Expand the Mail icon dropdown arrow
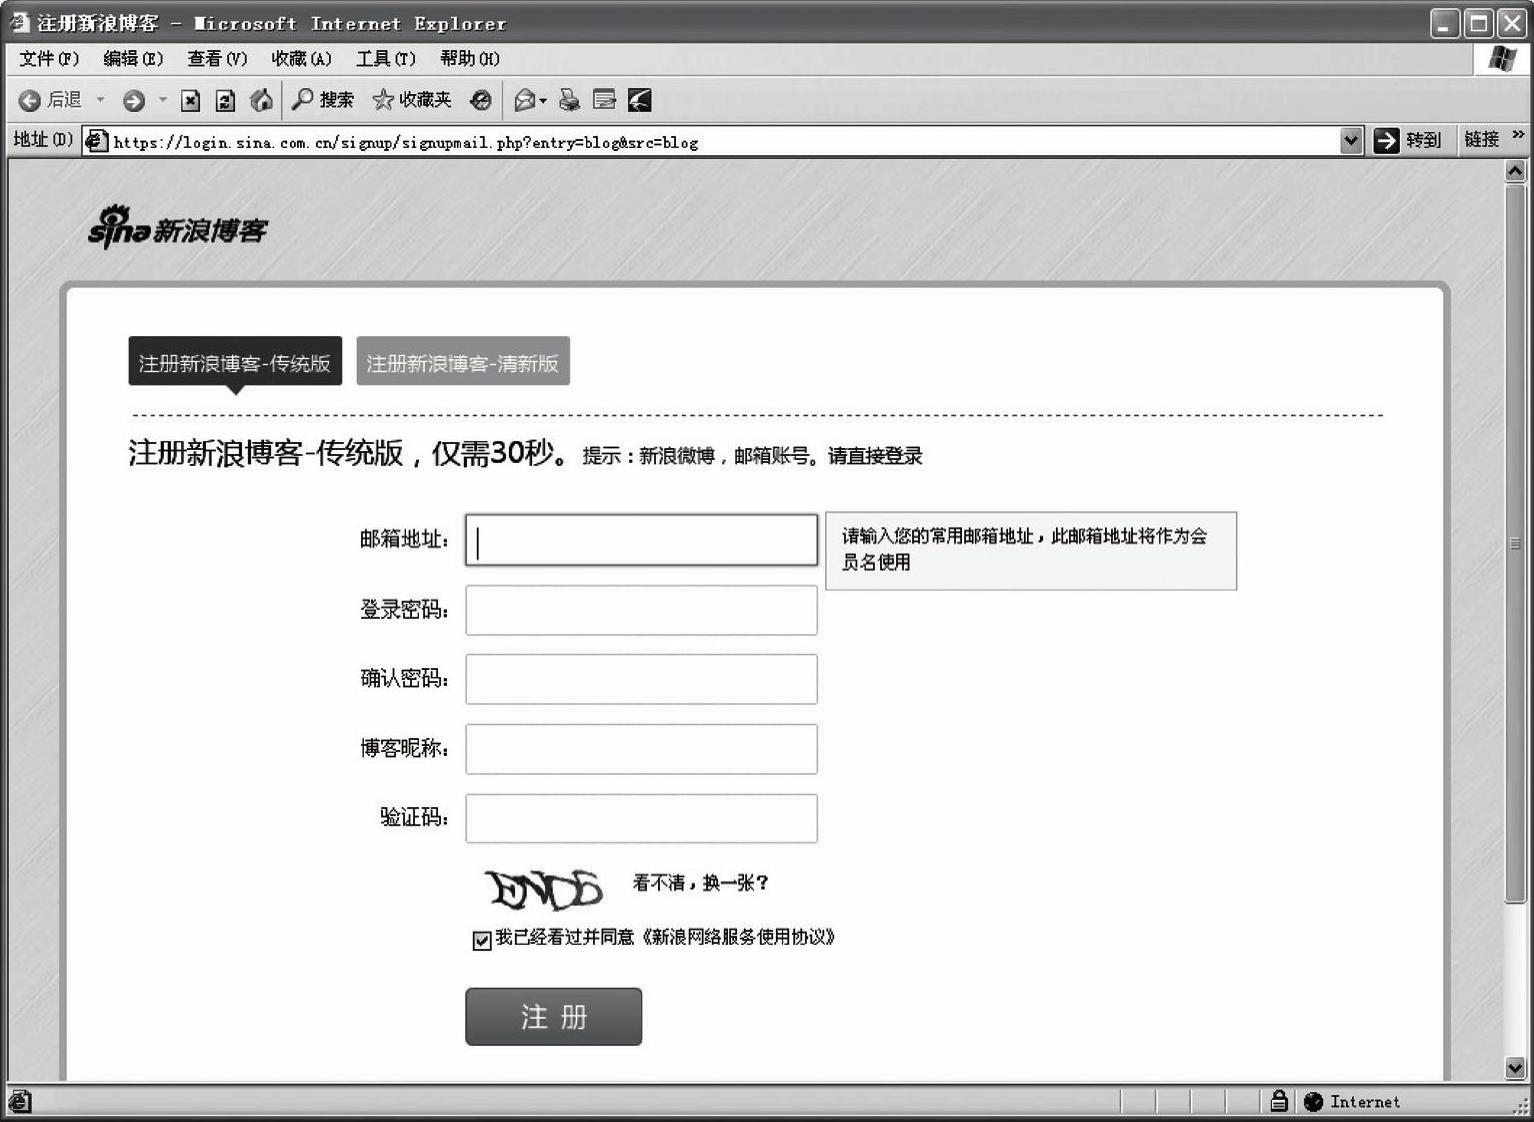 coord(543,100)
